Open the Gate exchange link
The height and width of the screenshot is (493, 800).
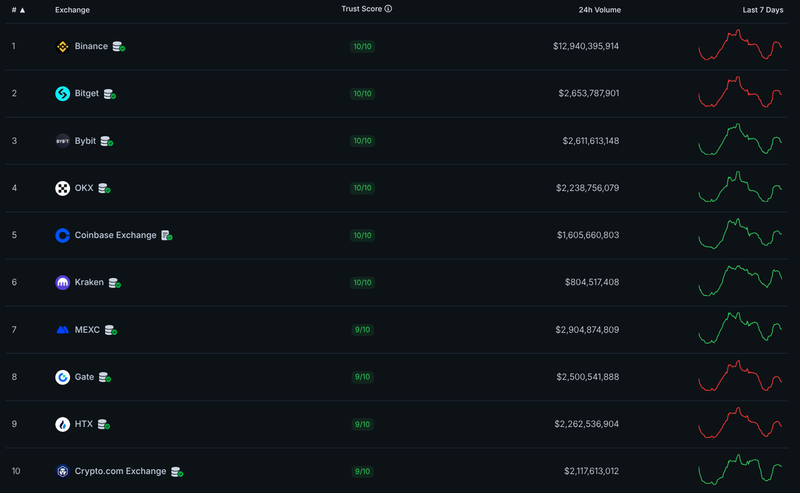click(x=84, y=377)
